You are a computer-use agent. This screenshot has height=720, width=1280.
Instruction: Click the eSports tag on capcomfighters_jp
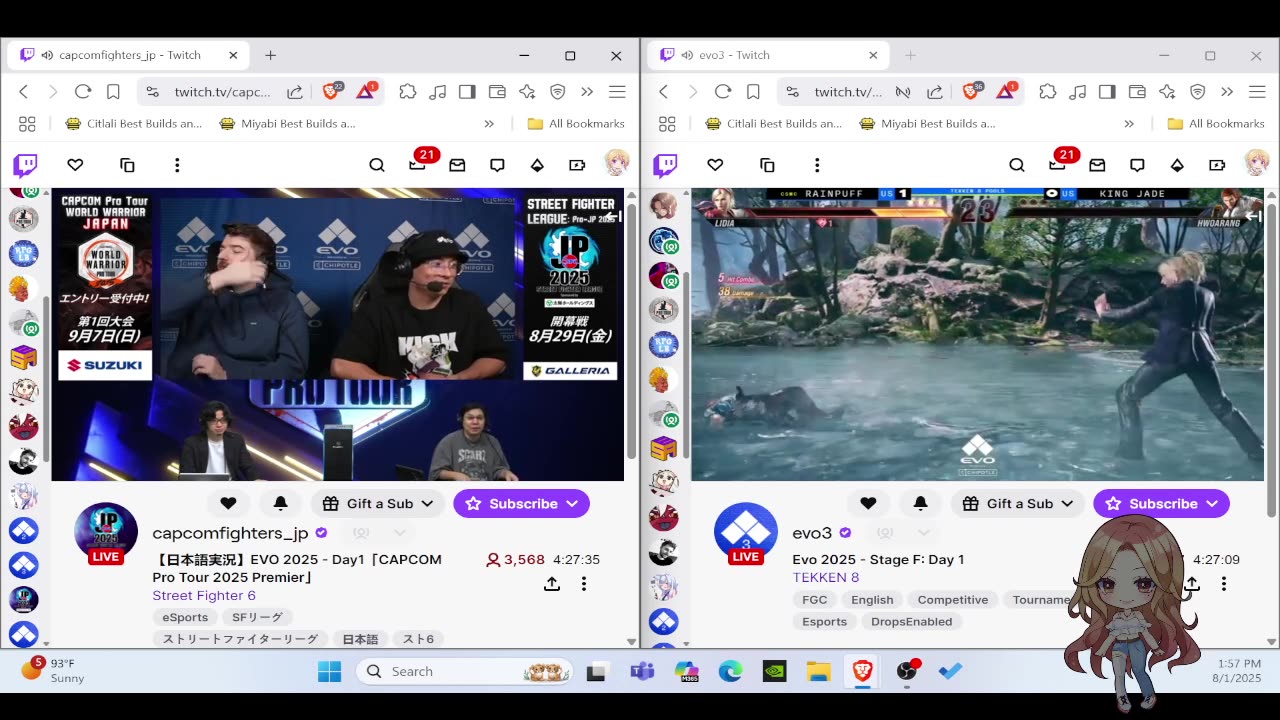pyautogui.click(x=186, y=617)
